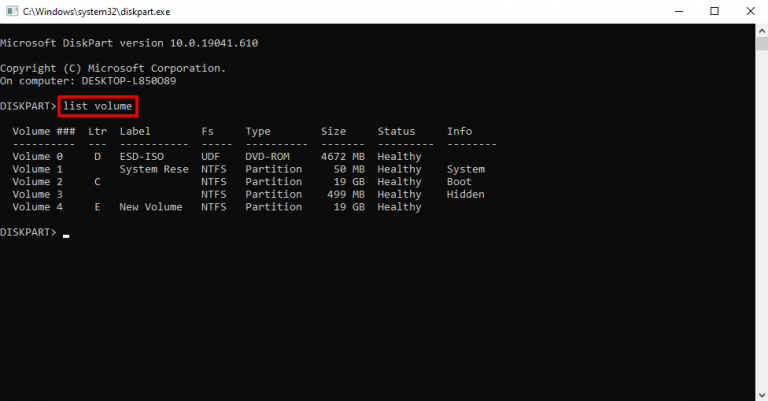The width and height of the screenshot is (768, 401).
Task: Maximize the diskpart console window
Action: click(x=715, y=11)
